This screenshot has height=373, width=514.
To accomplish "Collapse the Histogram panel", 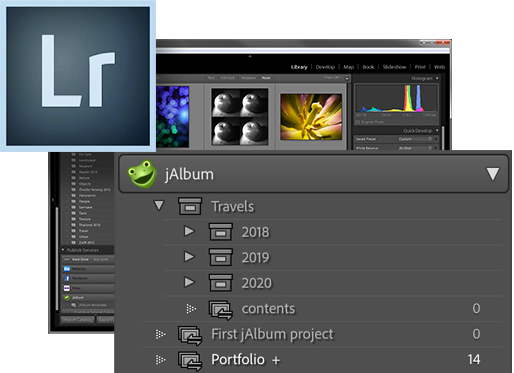I will pos(437,78).
